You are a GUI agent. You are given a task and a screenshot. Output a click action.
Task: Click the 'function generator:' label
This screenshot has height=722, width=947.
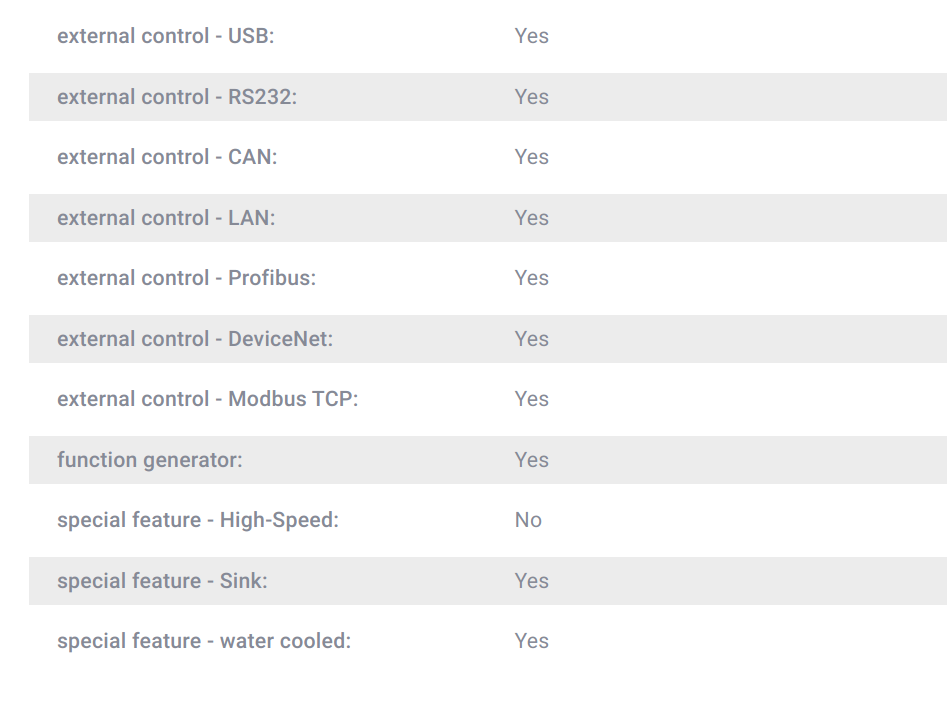pyautogui.click(x=150, y=460)
